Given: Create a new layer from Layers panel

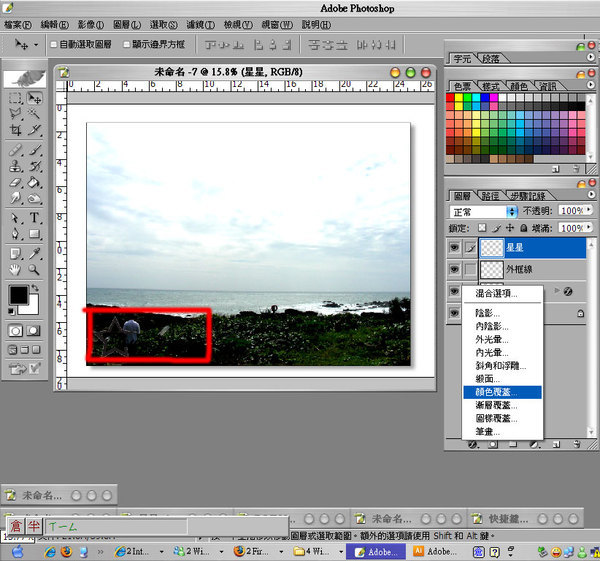Looking at the screenshot, I should (x=556, y=445).
